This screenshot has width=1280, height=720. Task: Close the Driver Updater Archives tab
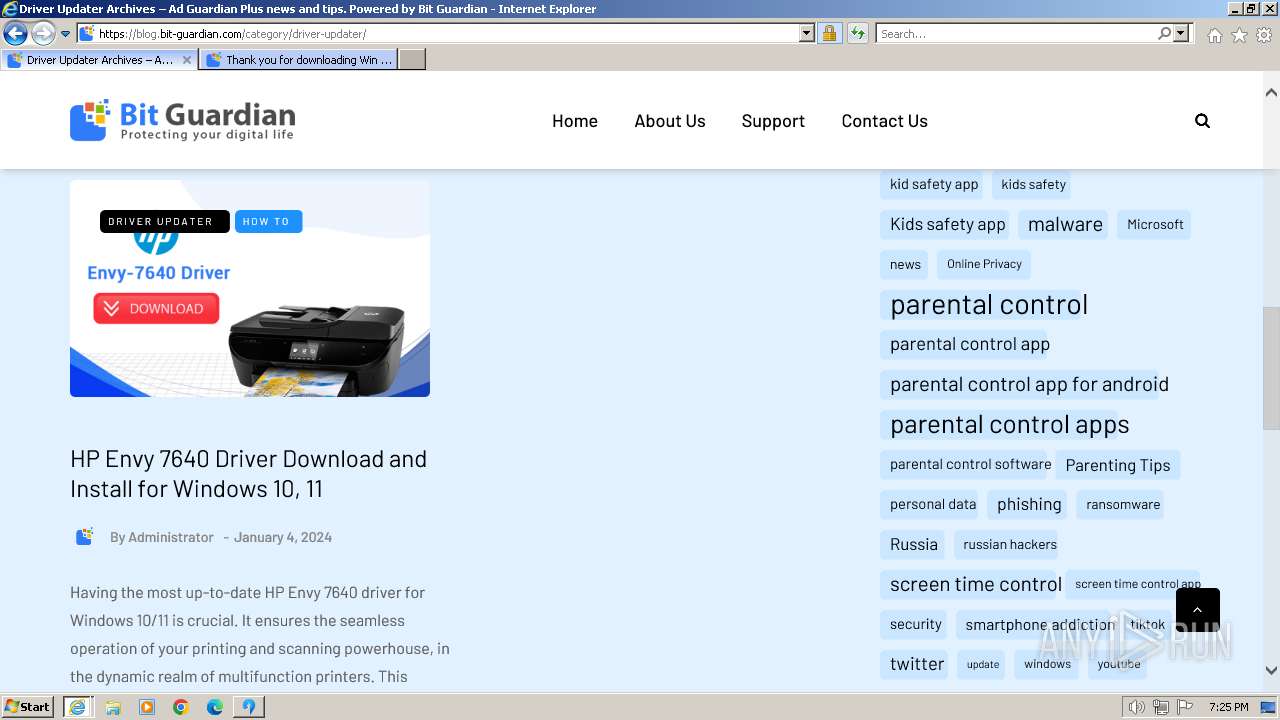(186, 60)
